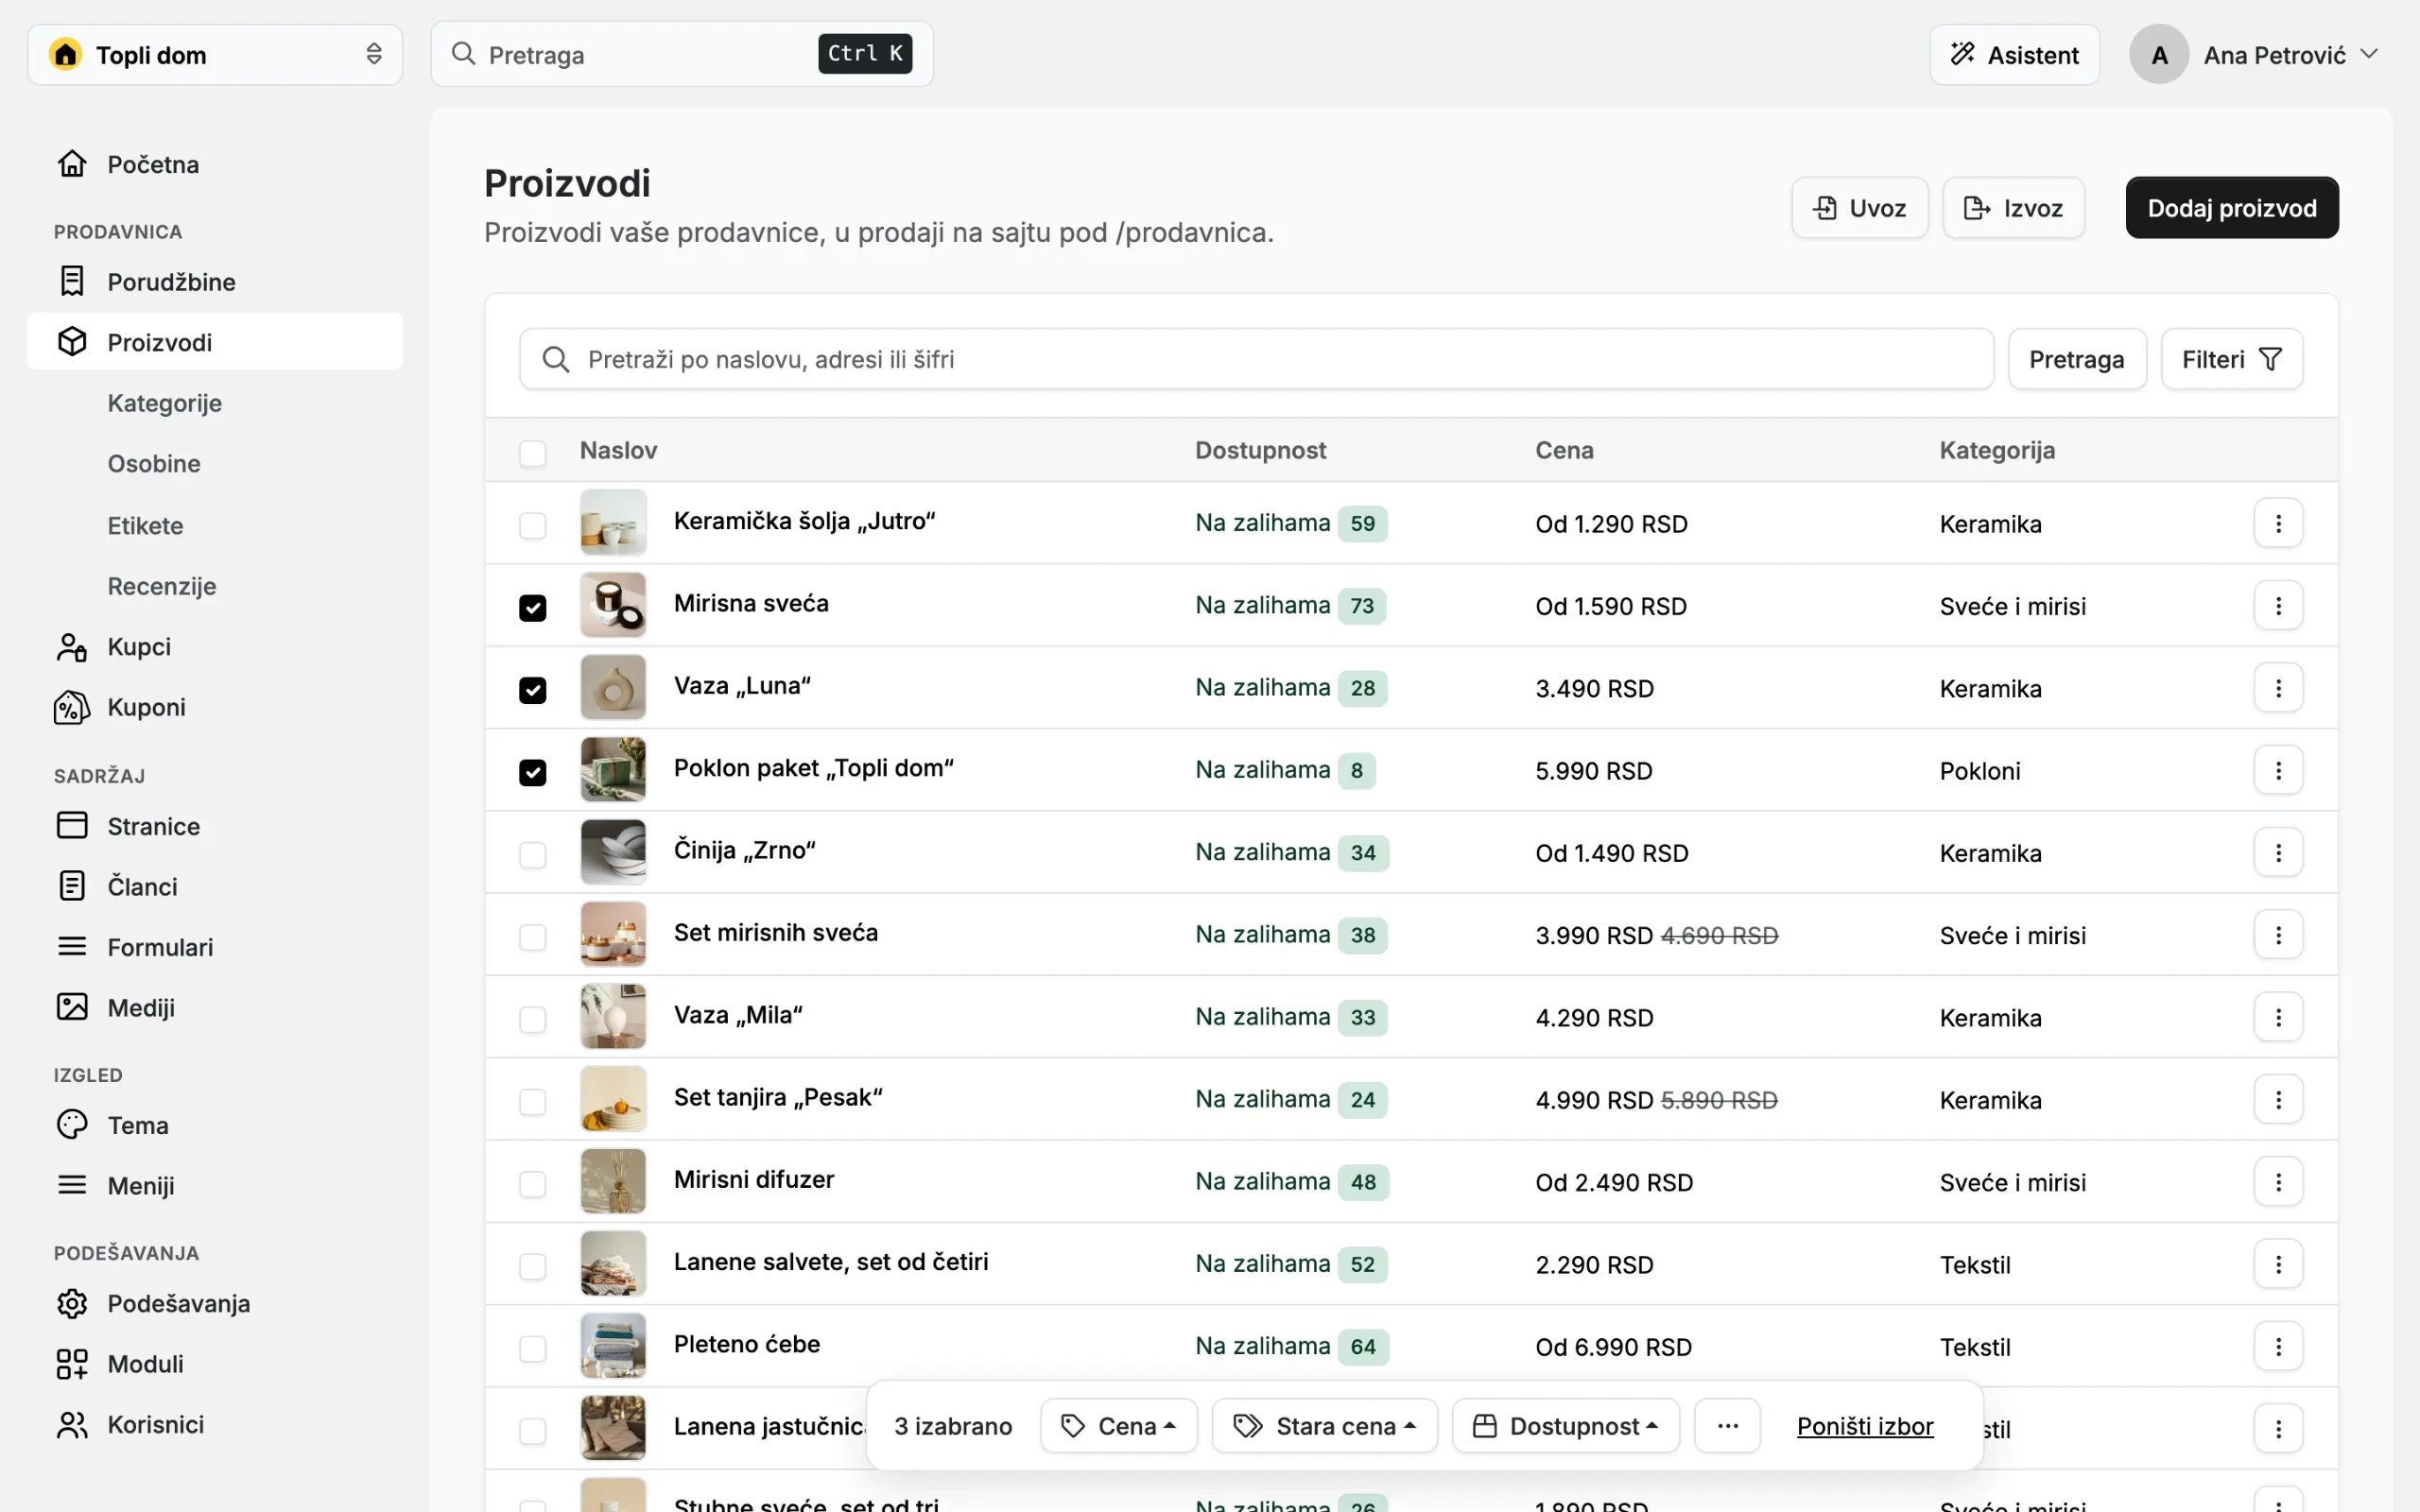Click the Korisnici users icon
The image size is (2420, 1512).
coord(72,1425)
